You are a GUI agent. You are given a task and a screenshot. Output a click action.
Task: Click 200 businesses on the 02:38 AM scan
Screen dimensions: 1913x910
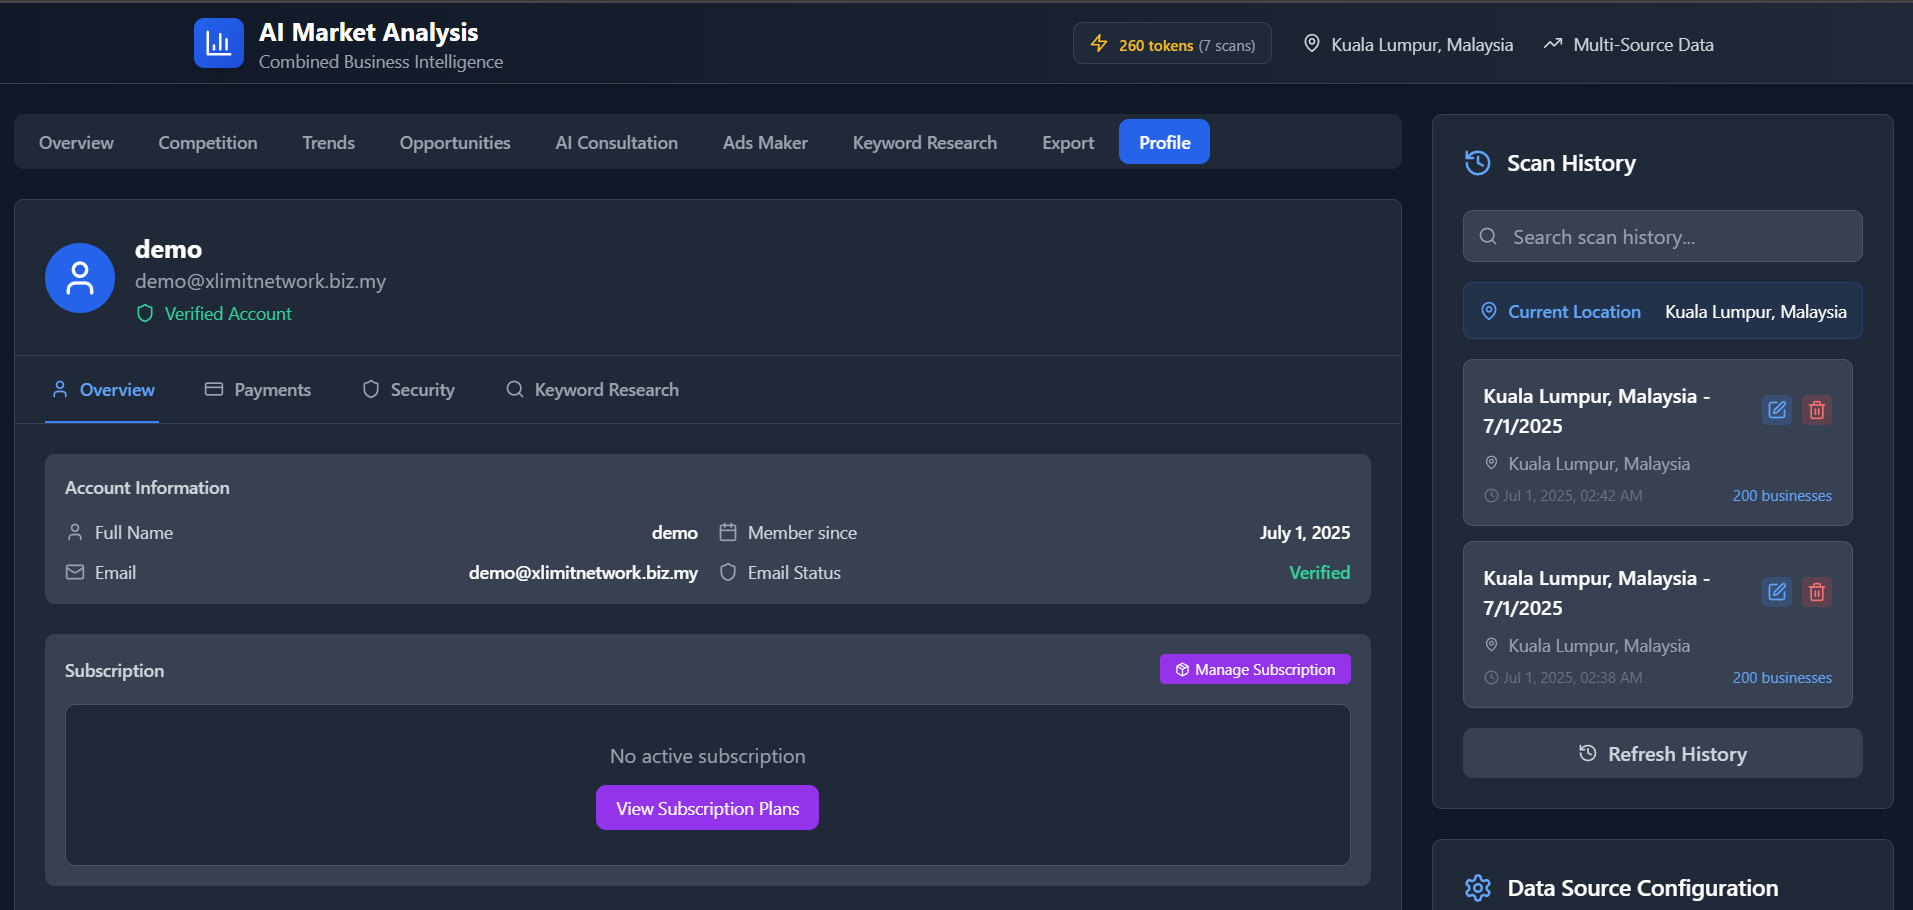click(1782, 678)
